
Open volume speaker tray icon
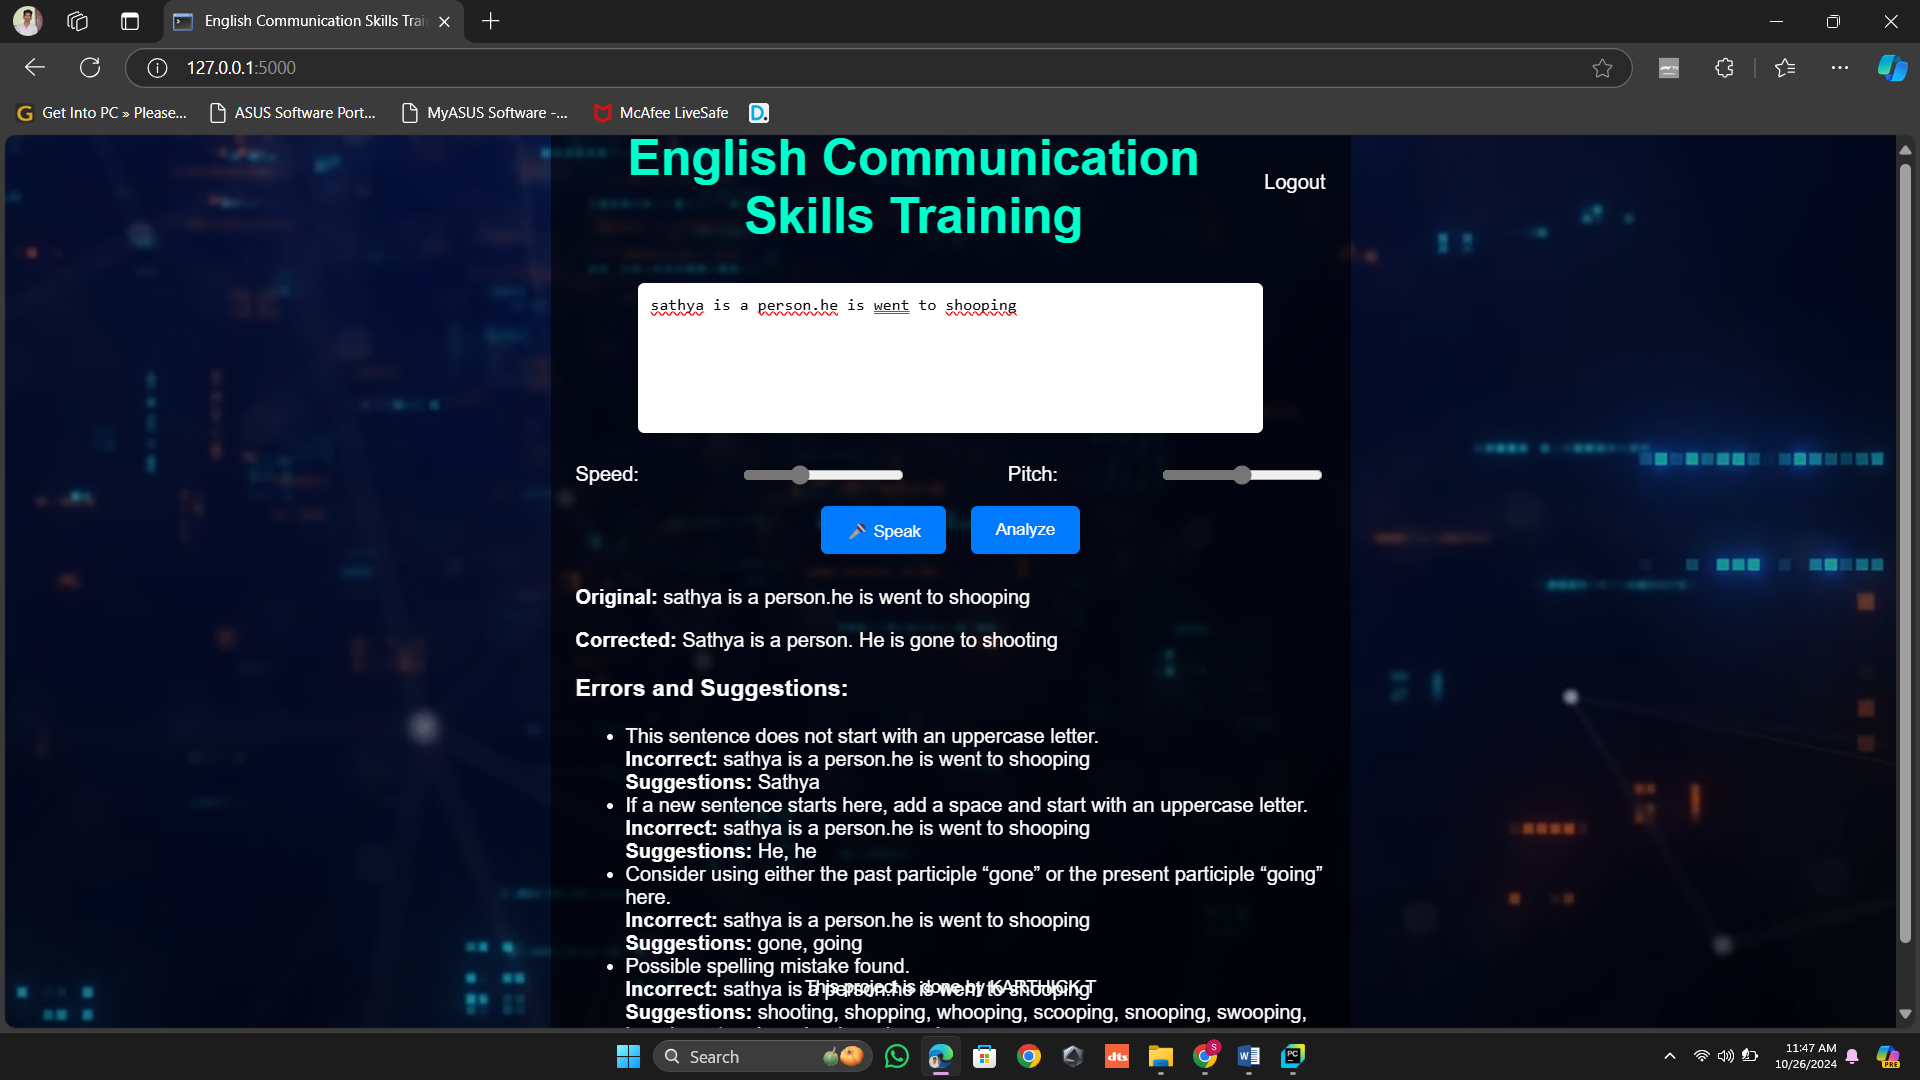point(1726,1056)
